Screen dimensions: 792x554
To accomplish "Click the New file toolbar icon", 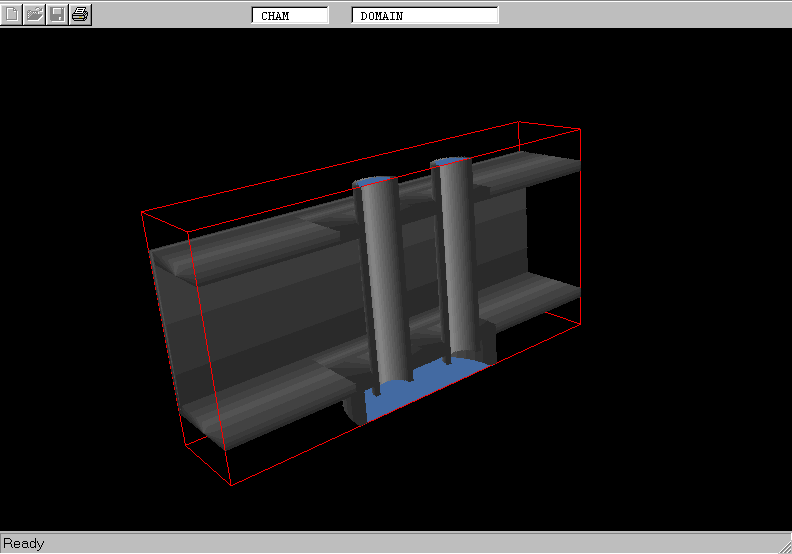I will [12, 14].
